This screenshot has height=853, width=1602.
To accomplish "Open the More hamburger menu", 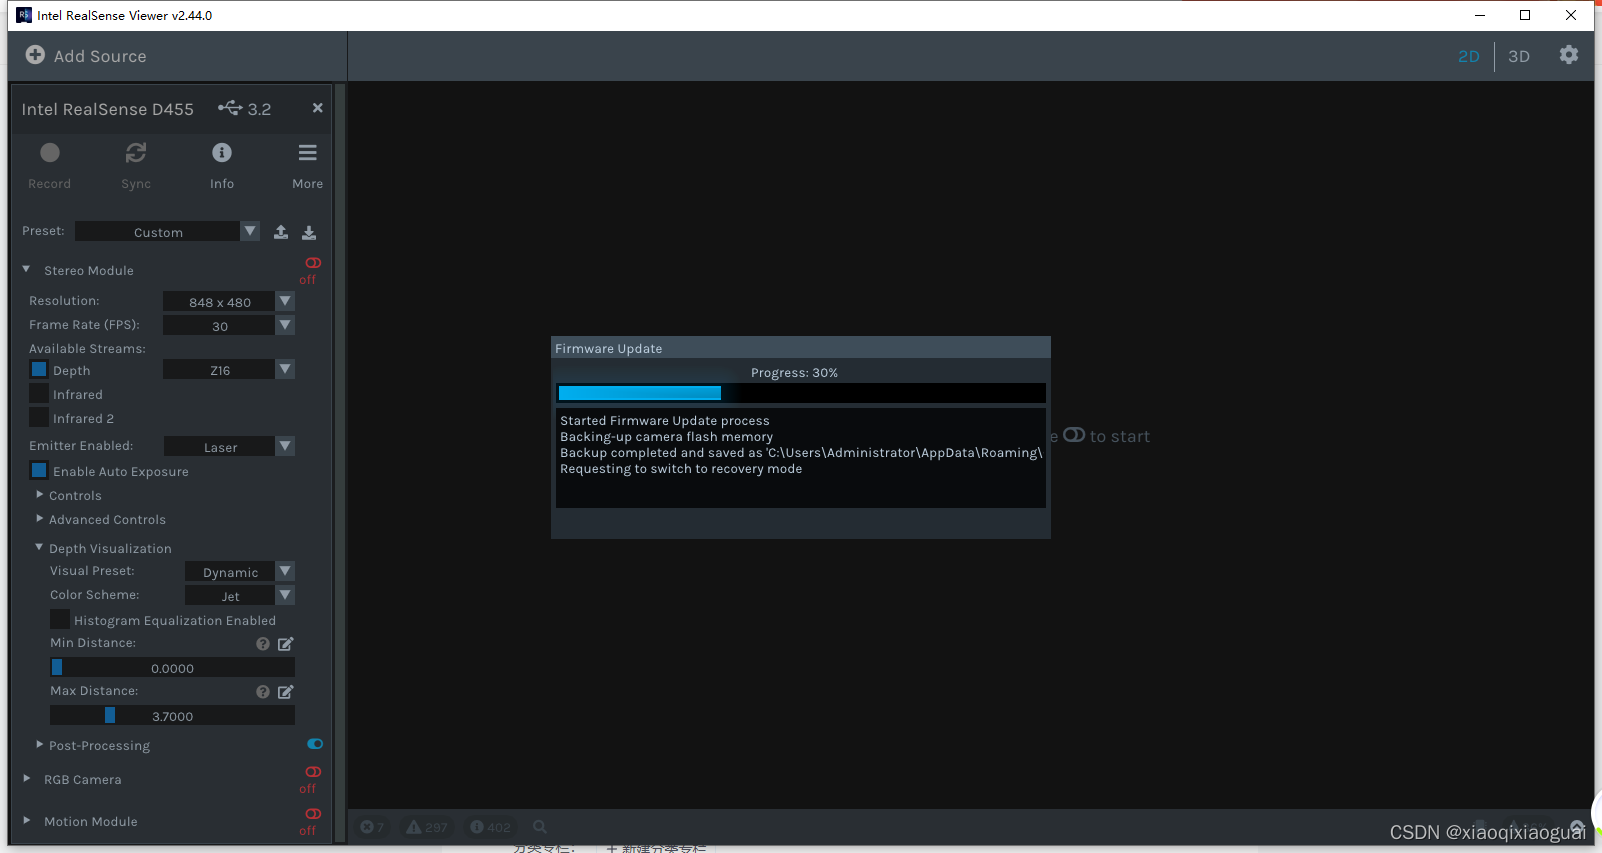I will (308, 153).
